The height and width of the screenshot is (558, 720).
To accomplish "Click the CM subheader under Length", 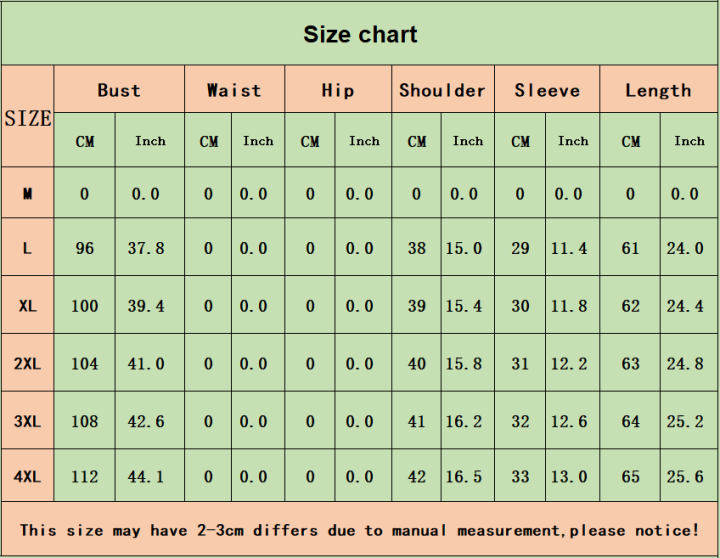I will (x=630, y=141).
